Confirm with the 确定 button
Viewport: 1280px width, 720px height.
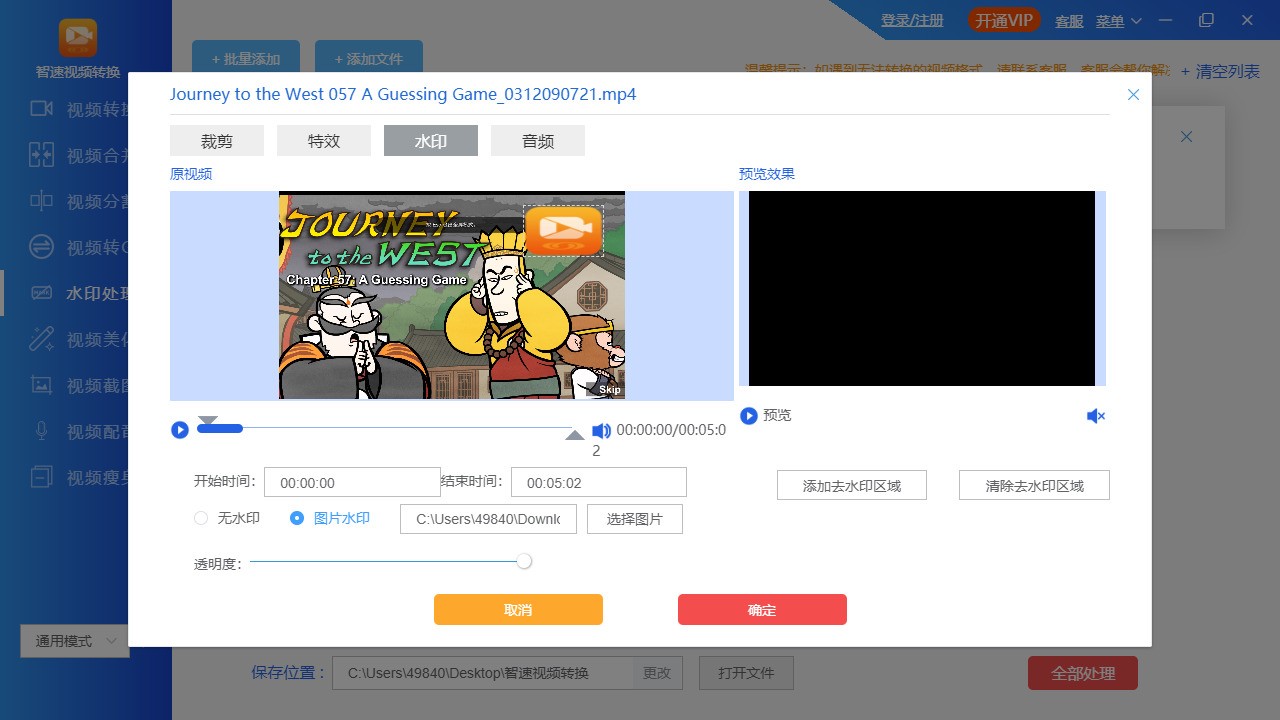[x=762, y=610]
